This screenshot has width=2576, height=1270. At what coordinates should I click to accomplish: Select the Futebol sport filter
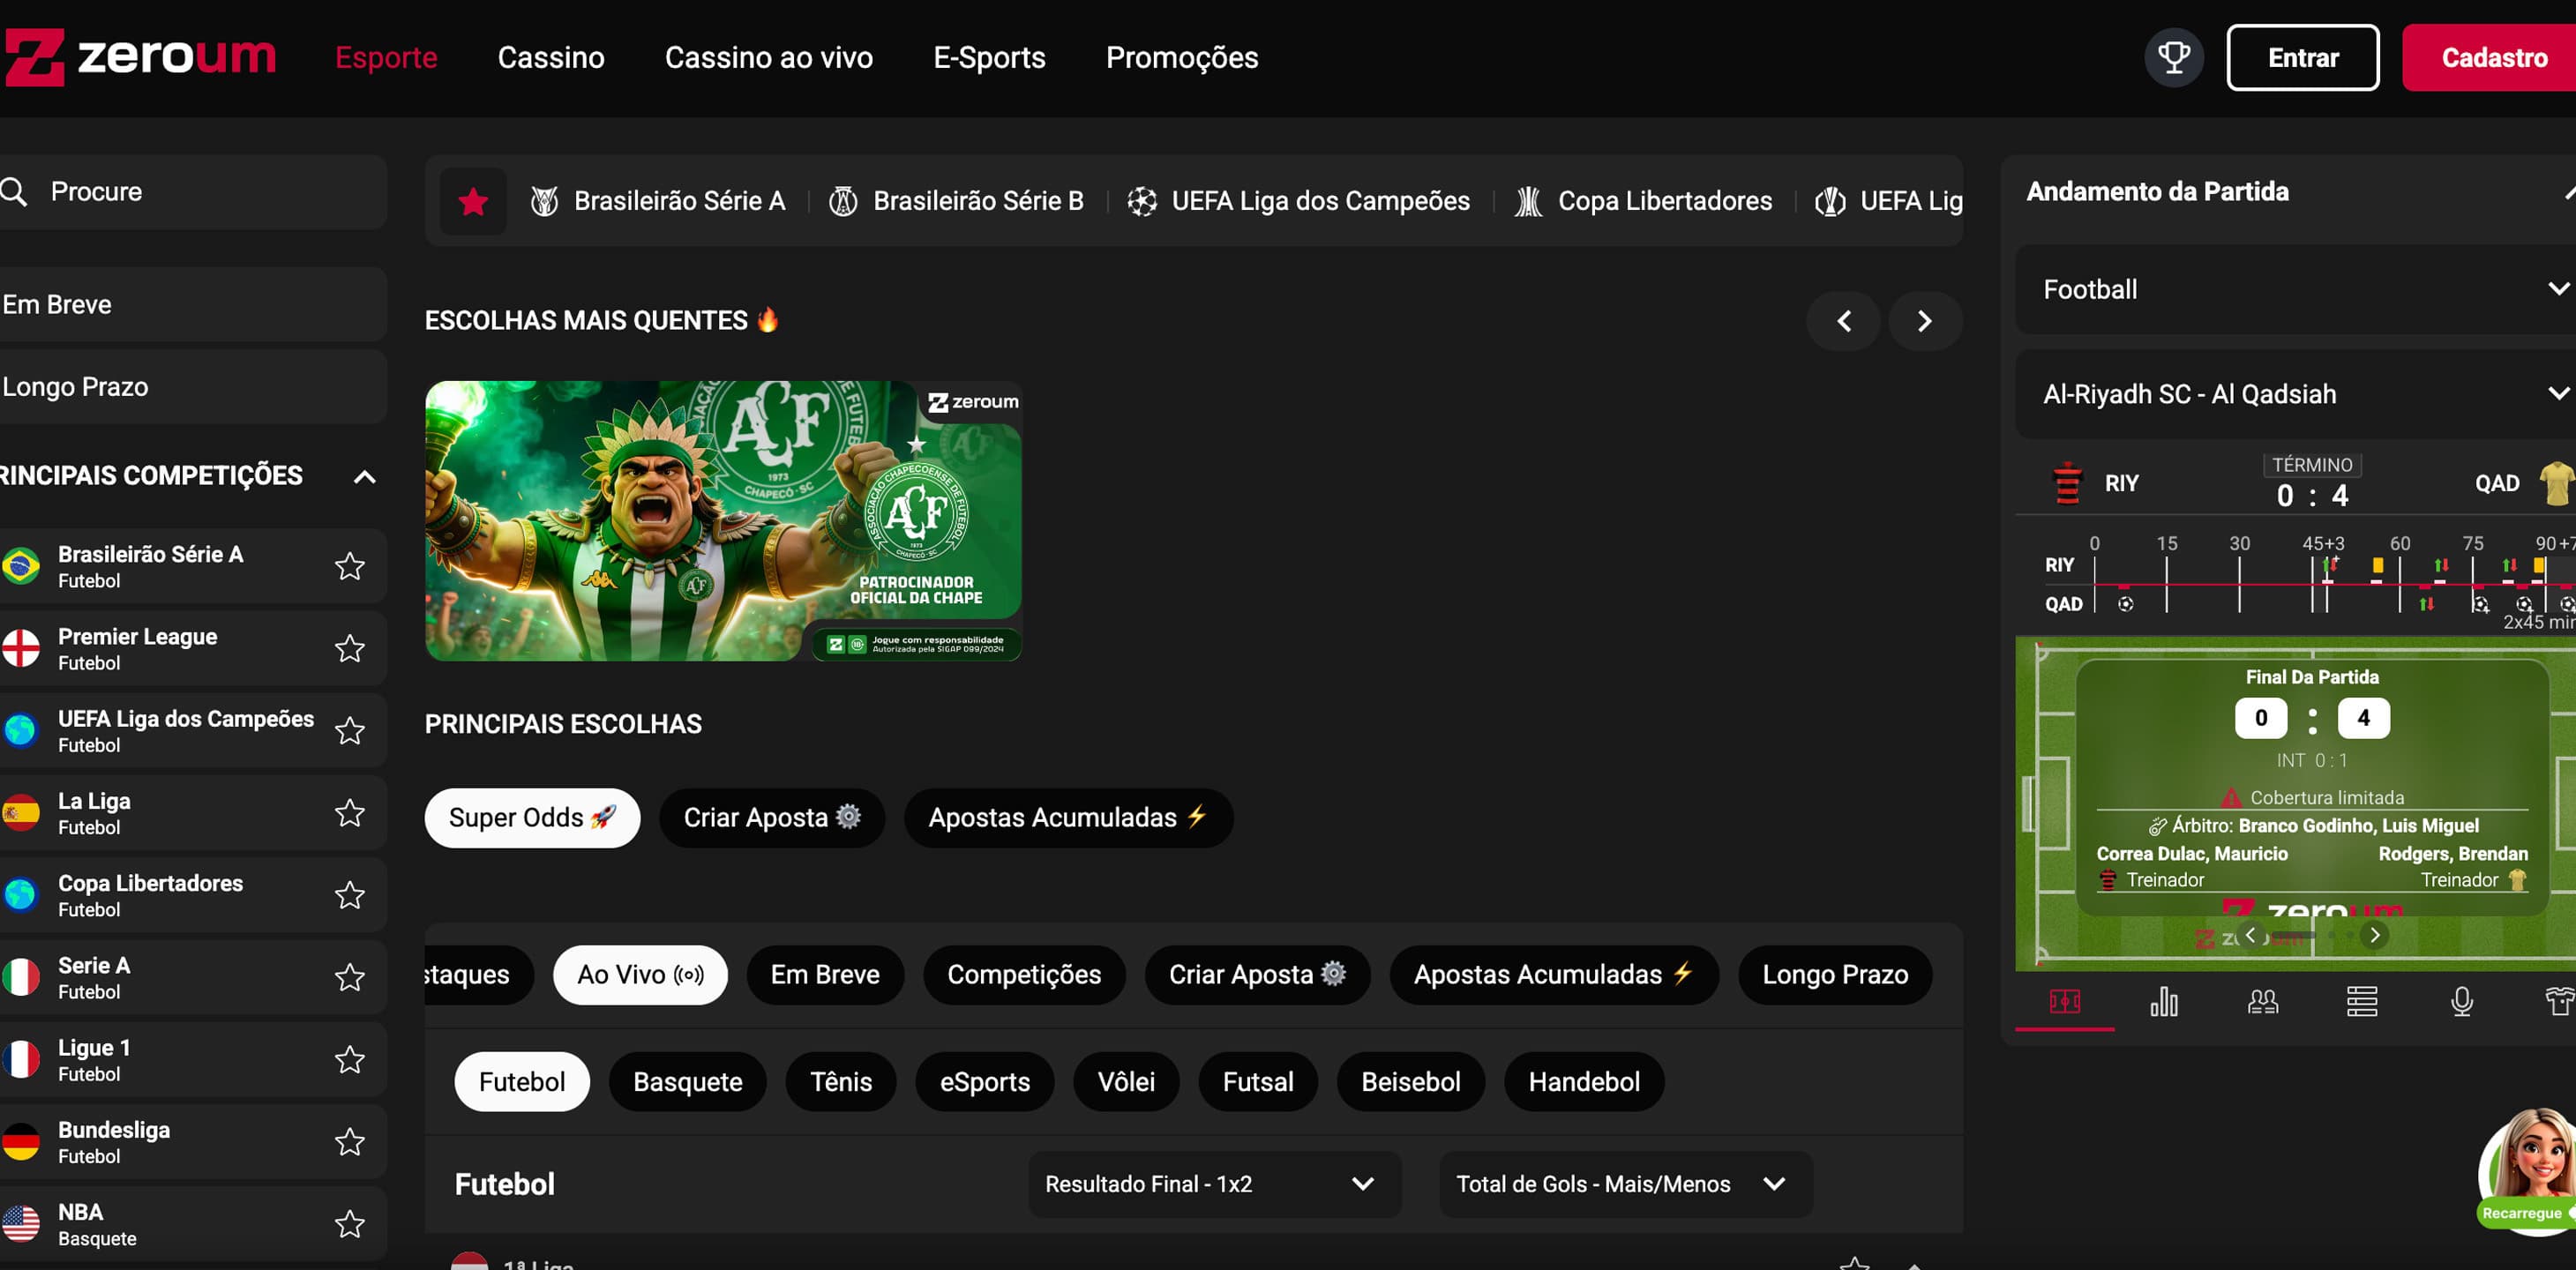(x=522, y=1082)
